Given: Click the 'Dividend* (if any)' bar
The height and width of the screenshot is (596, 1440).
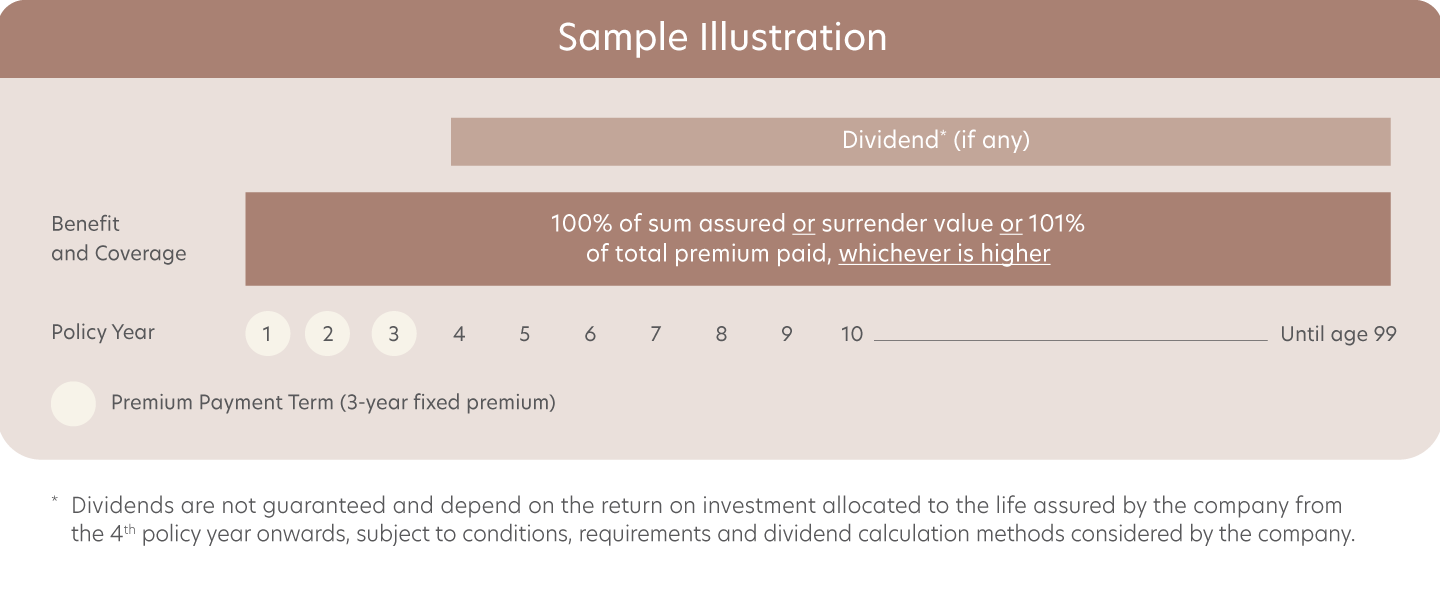Looking at the screenshot, I should pos(920,141).
